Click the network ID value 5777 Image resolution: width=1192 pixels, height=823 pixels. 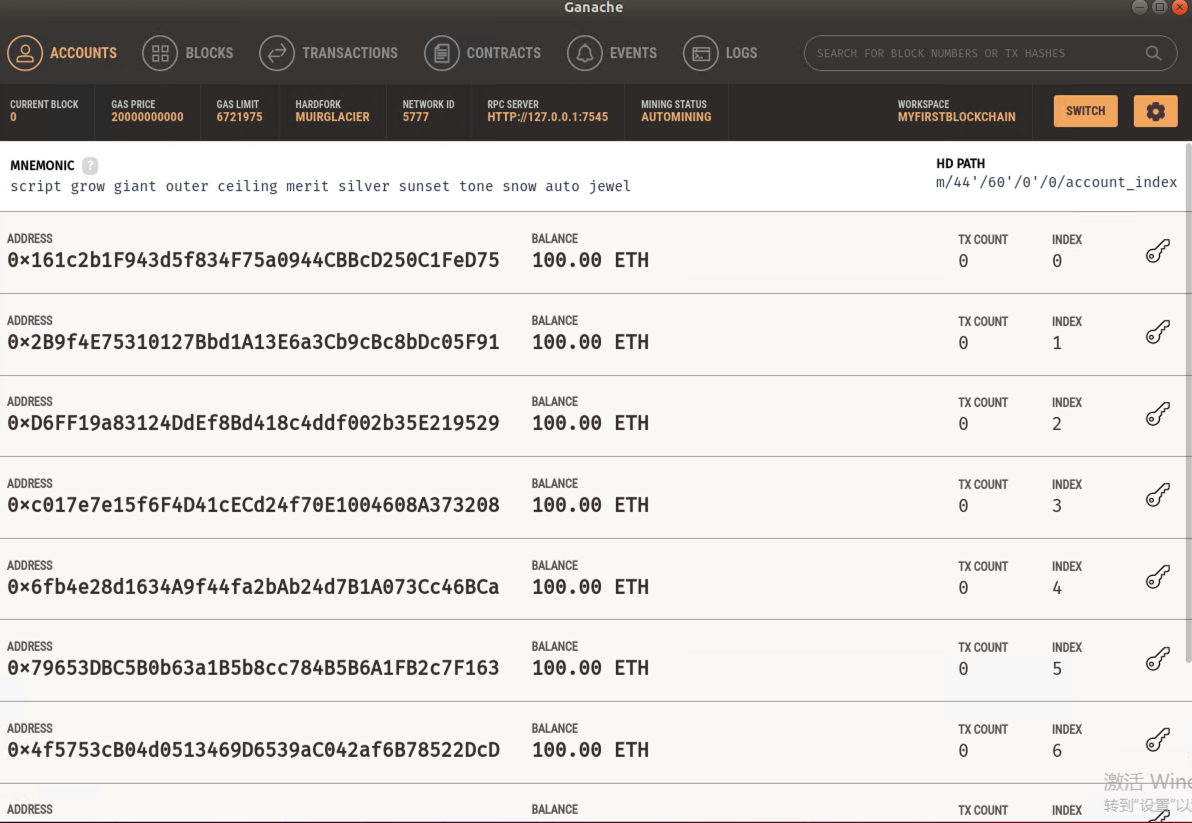(x=416, y=117)
